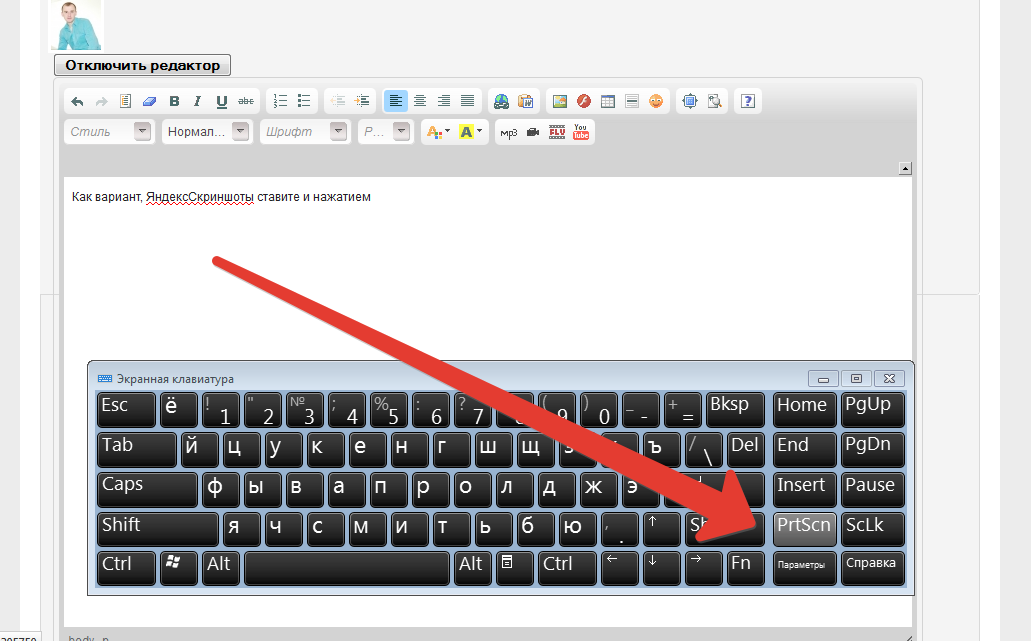
Task: Insert a bulleted list
Action: tap(304, 101)
